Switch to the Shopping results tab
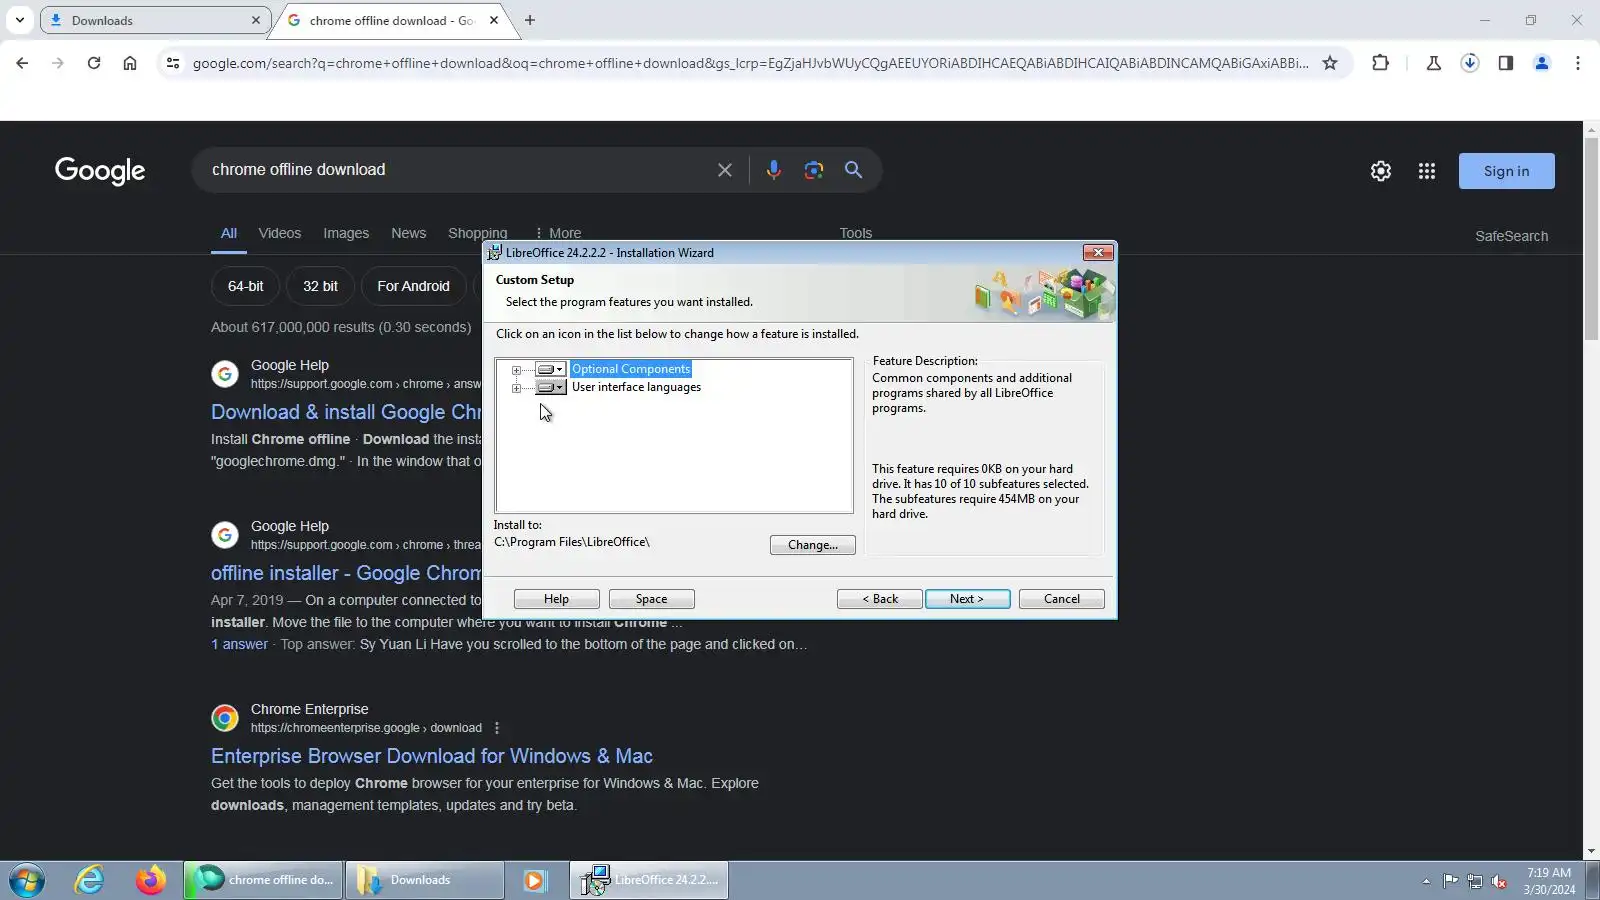The width and height of the screenshot is (1600, 900). pos(478,233)
